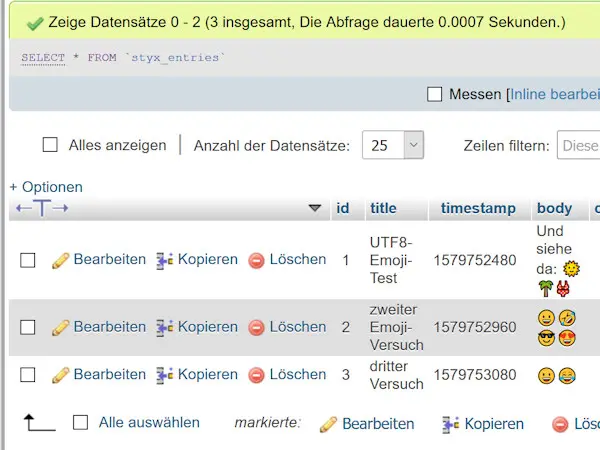600x450 pixels.
Task: Click the Zeilen filtern input field
Action: tap(580, 145)
